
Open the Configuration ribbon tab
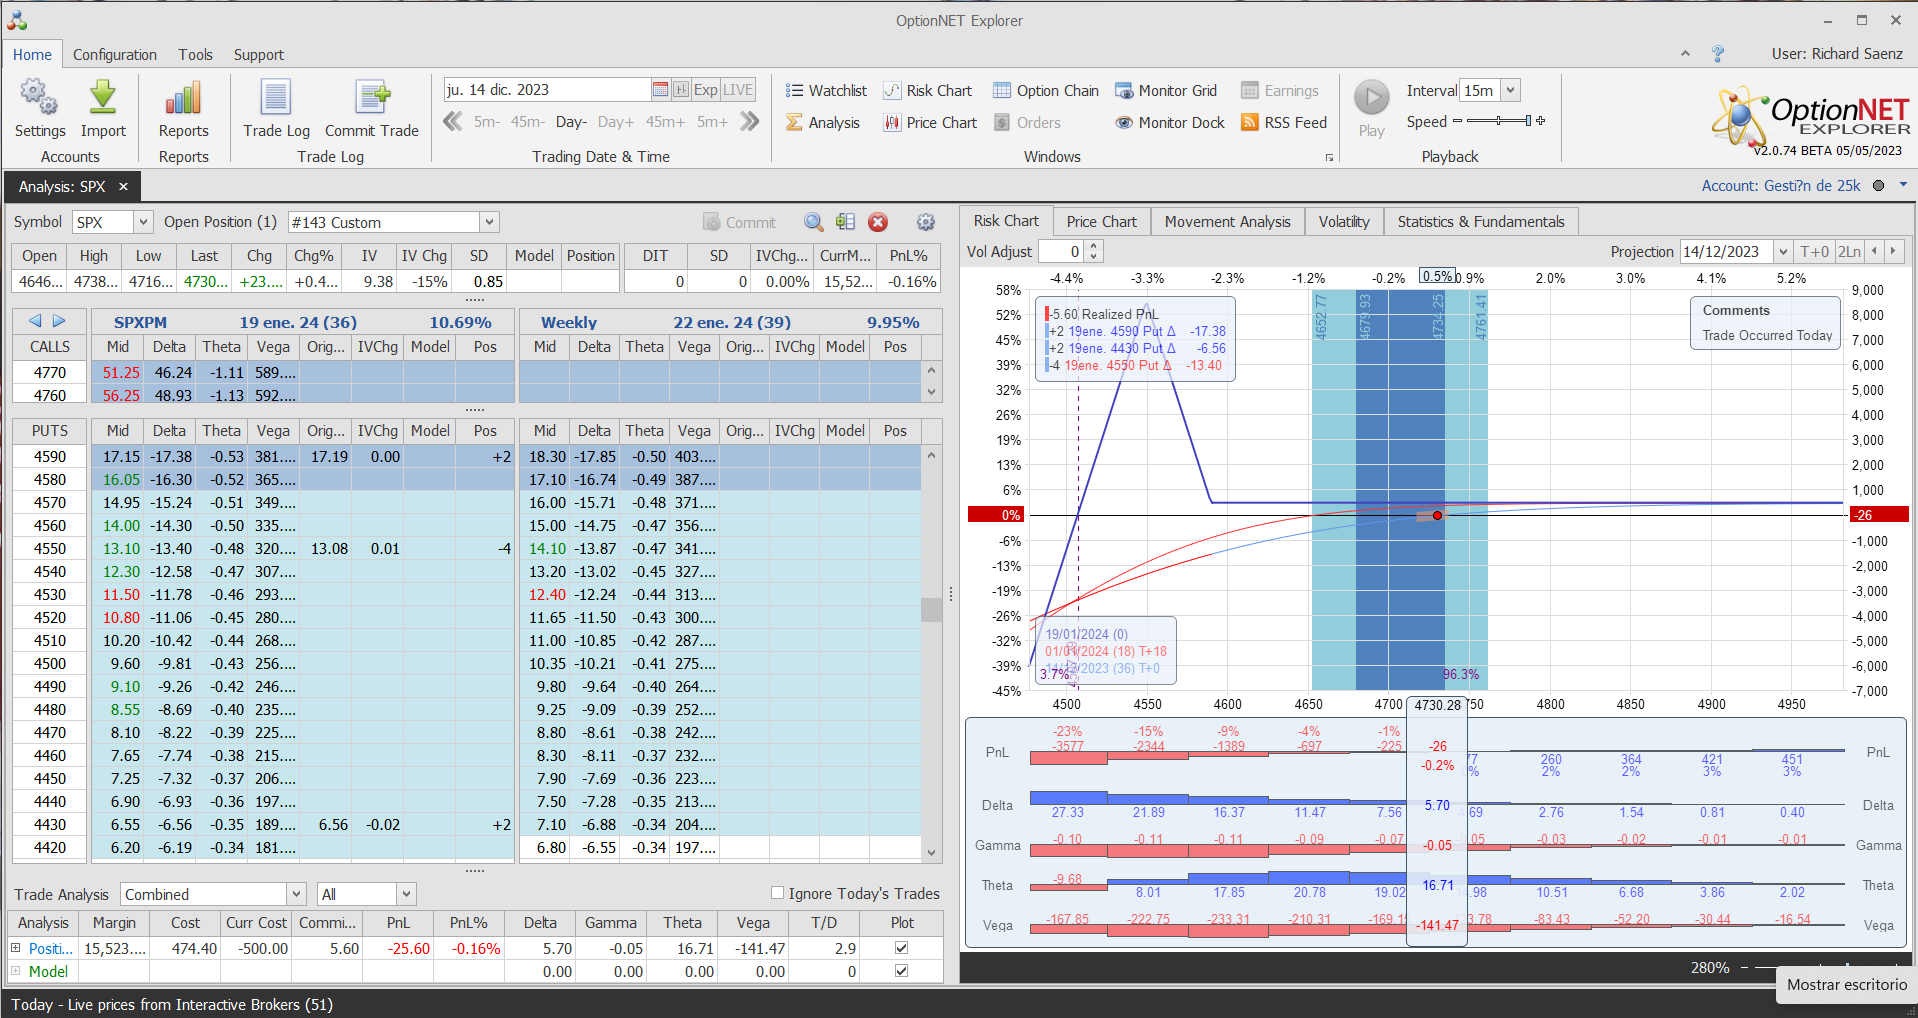pos(114,55)
